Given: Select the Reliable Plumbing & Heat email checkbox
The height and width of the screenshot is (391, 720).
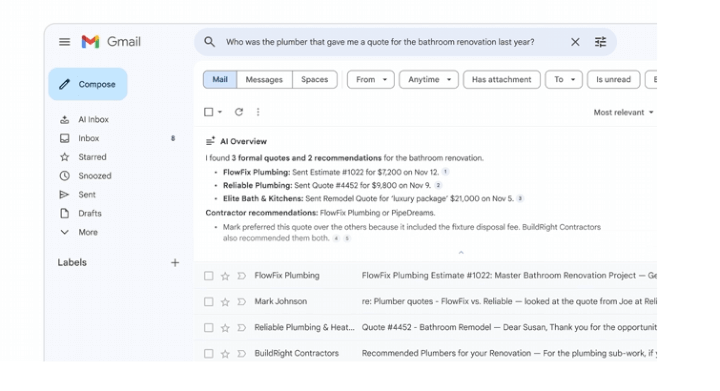Looking at the screenshot, I should point(208,328).
